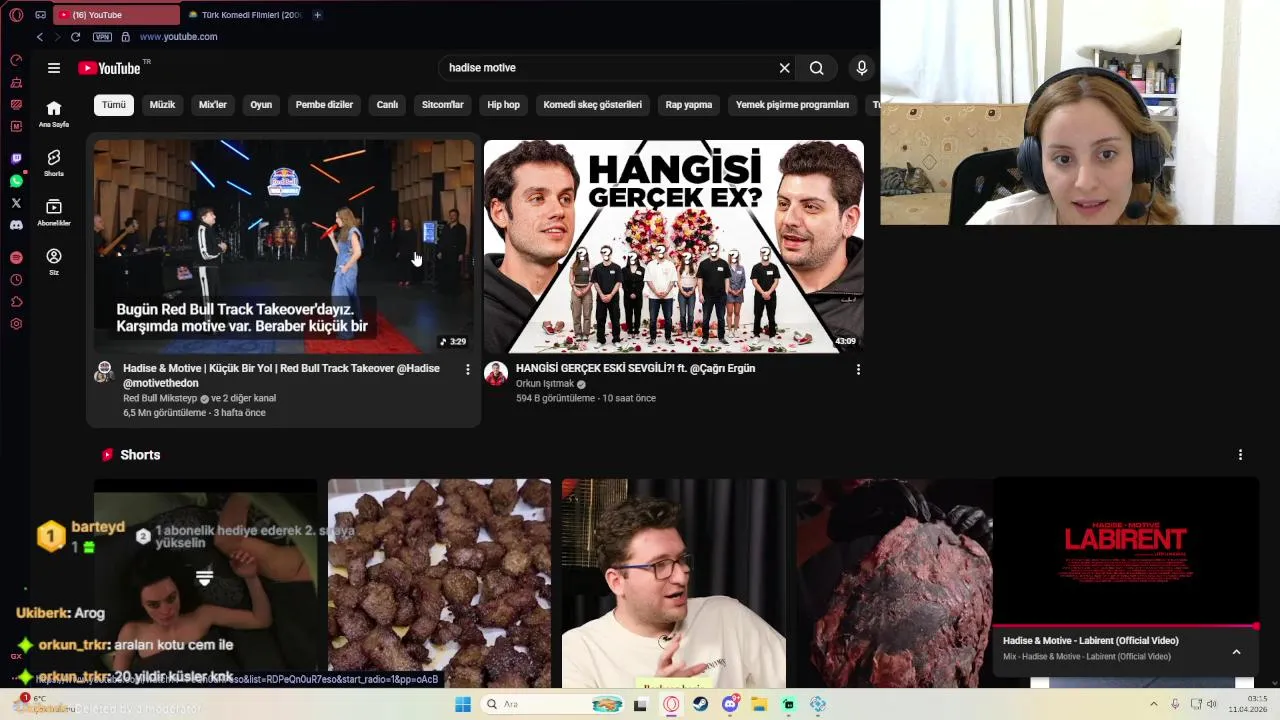Screen dimensions: 1280x720
Task: Open Shorts from YouTube sidebar
Action: pos(54,163)
